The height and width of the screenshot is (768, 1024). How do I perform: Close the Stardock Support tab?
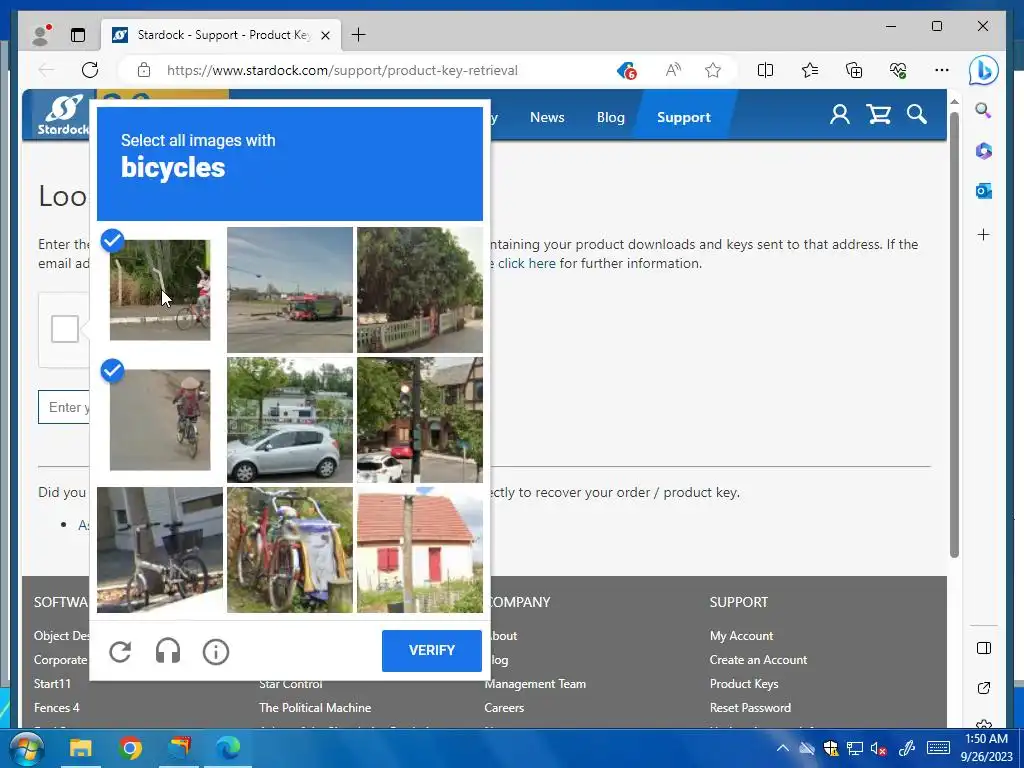pyautogui.click(x=325, y=35)
